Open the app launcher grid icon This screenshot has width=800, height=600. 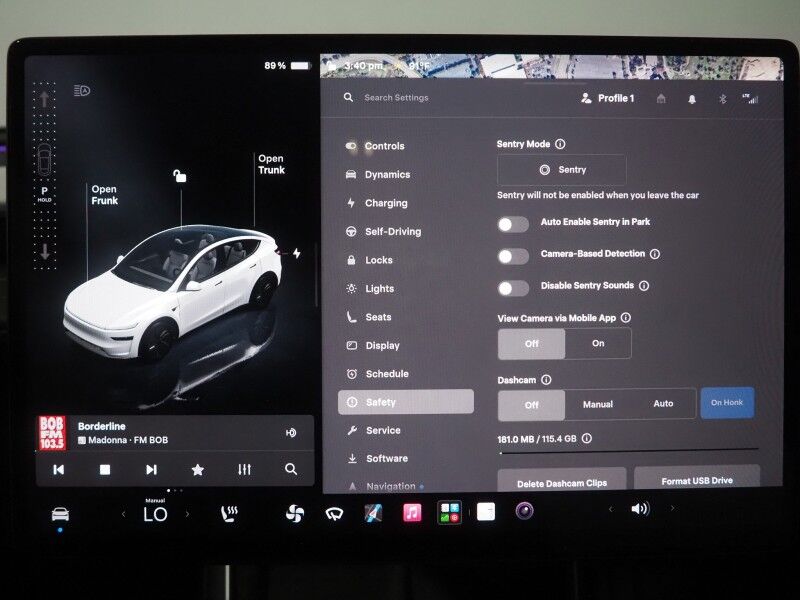(449, 512)
